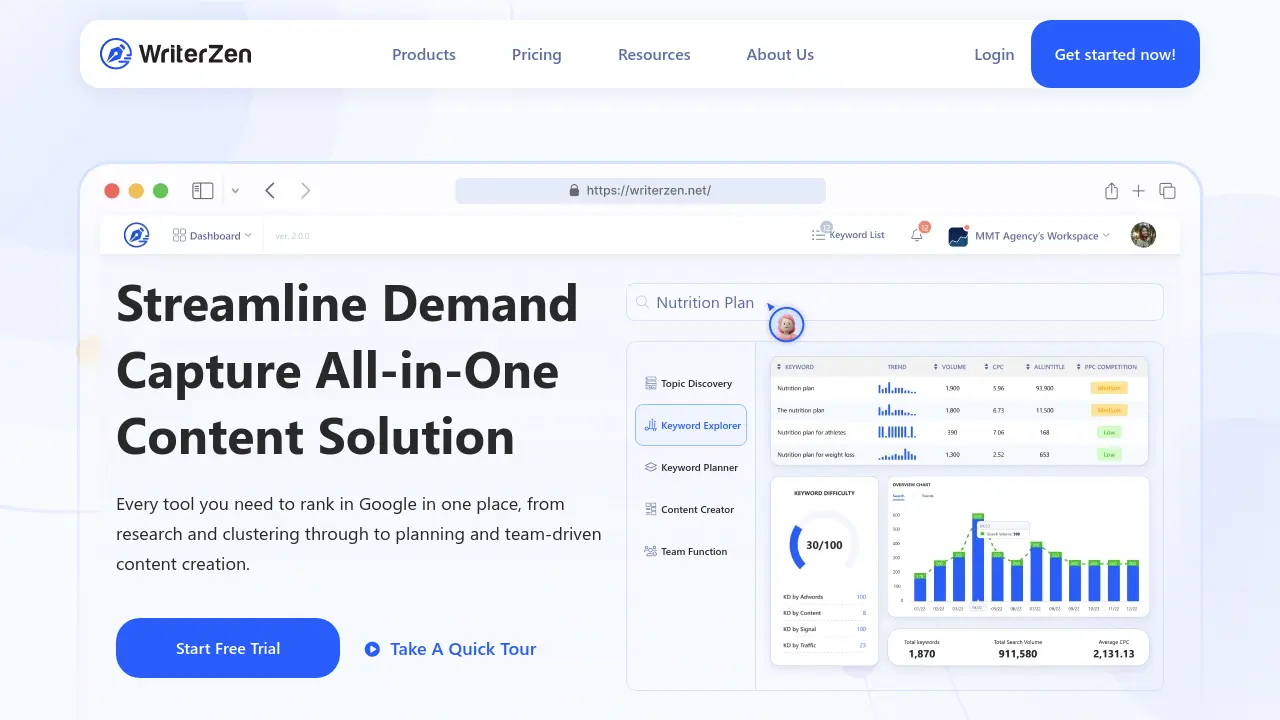The image size is (1280, 720).
Task: Click the 'Nutrition plan for athletes' keyword
Action: (811, 432)
